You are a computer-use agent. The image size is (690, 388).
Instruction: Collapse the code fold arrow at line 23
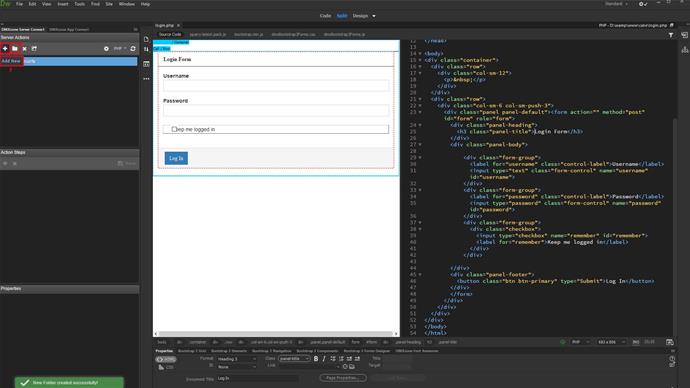[420, 112]
